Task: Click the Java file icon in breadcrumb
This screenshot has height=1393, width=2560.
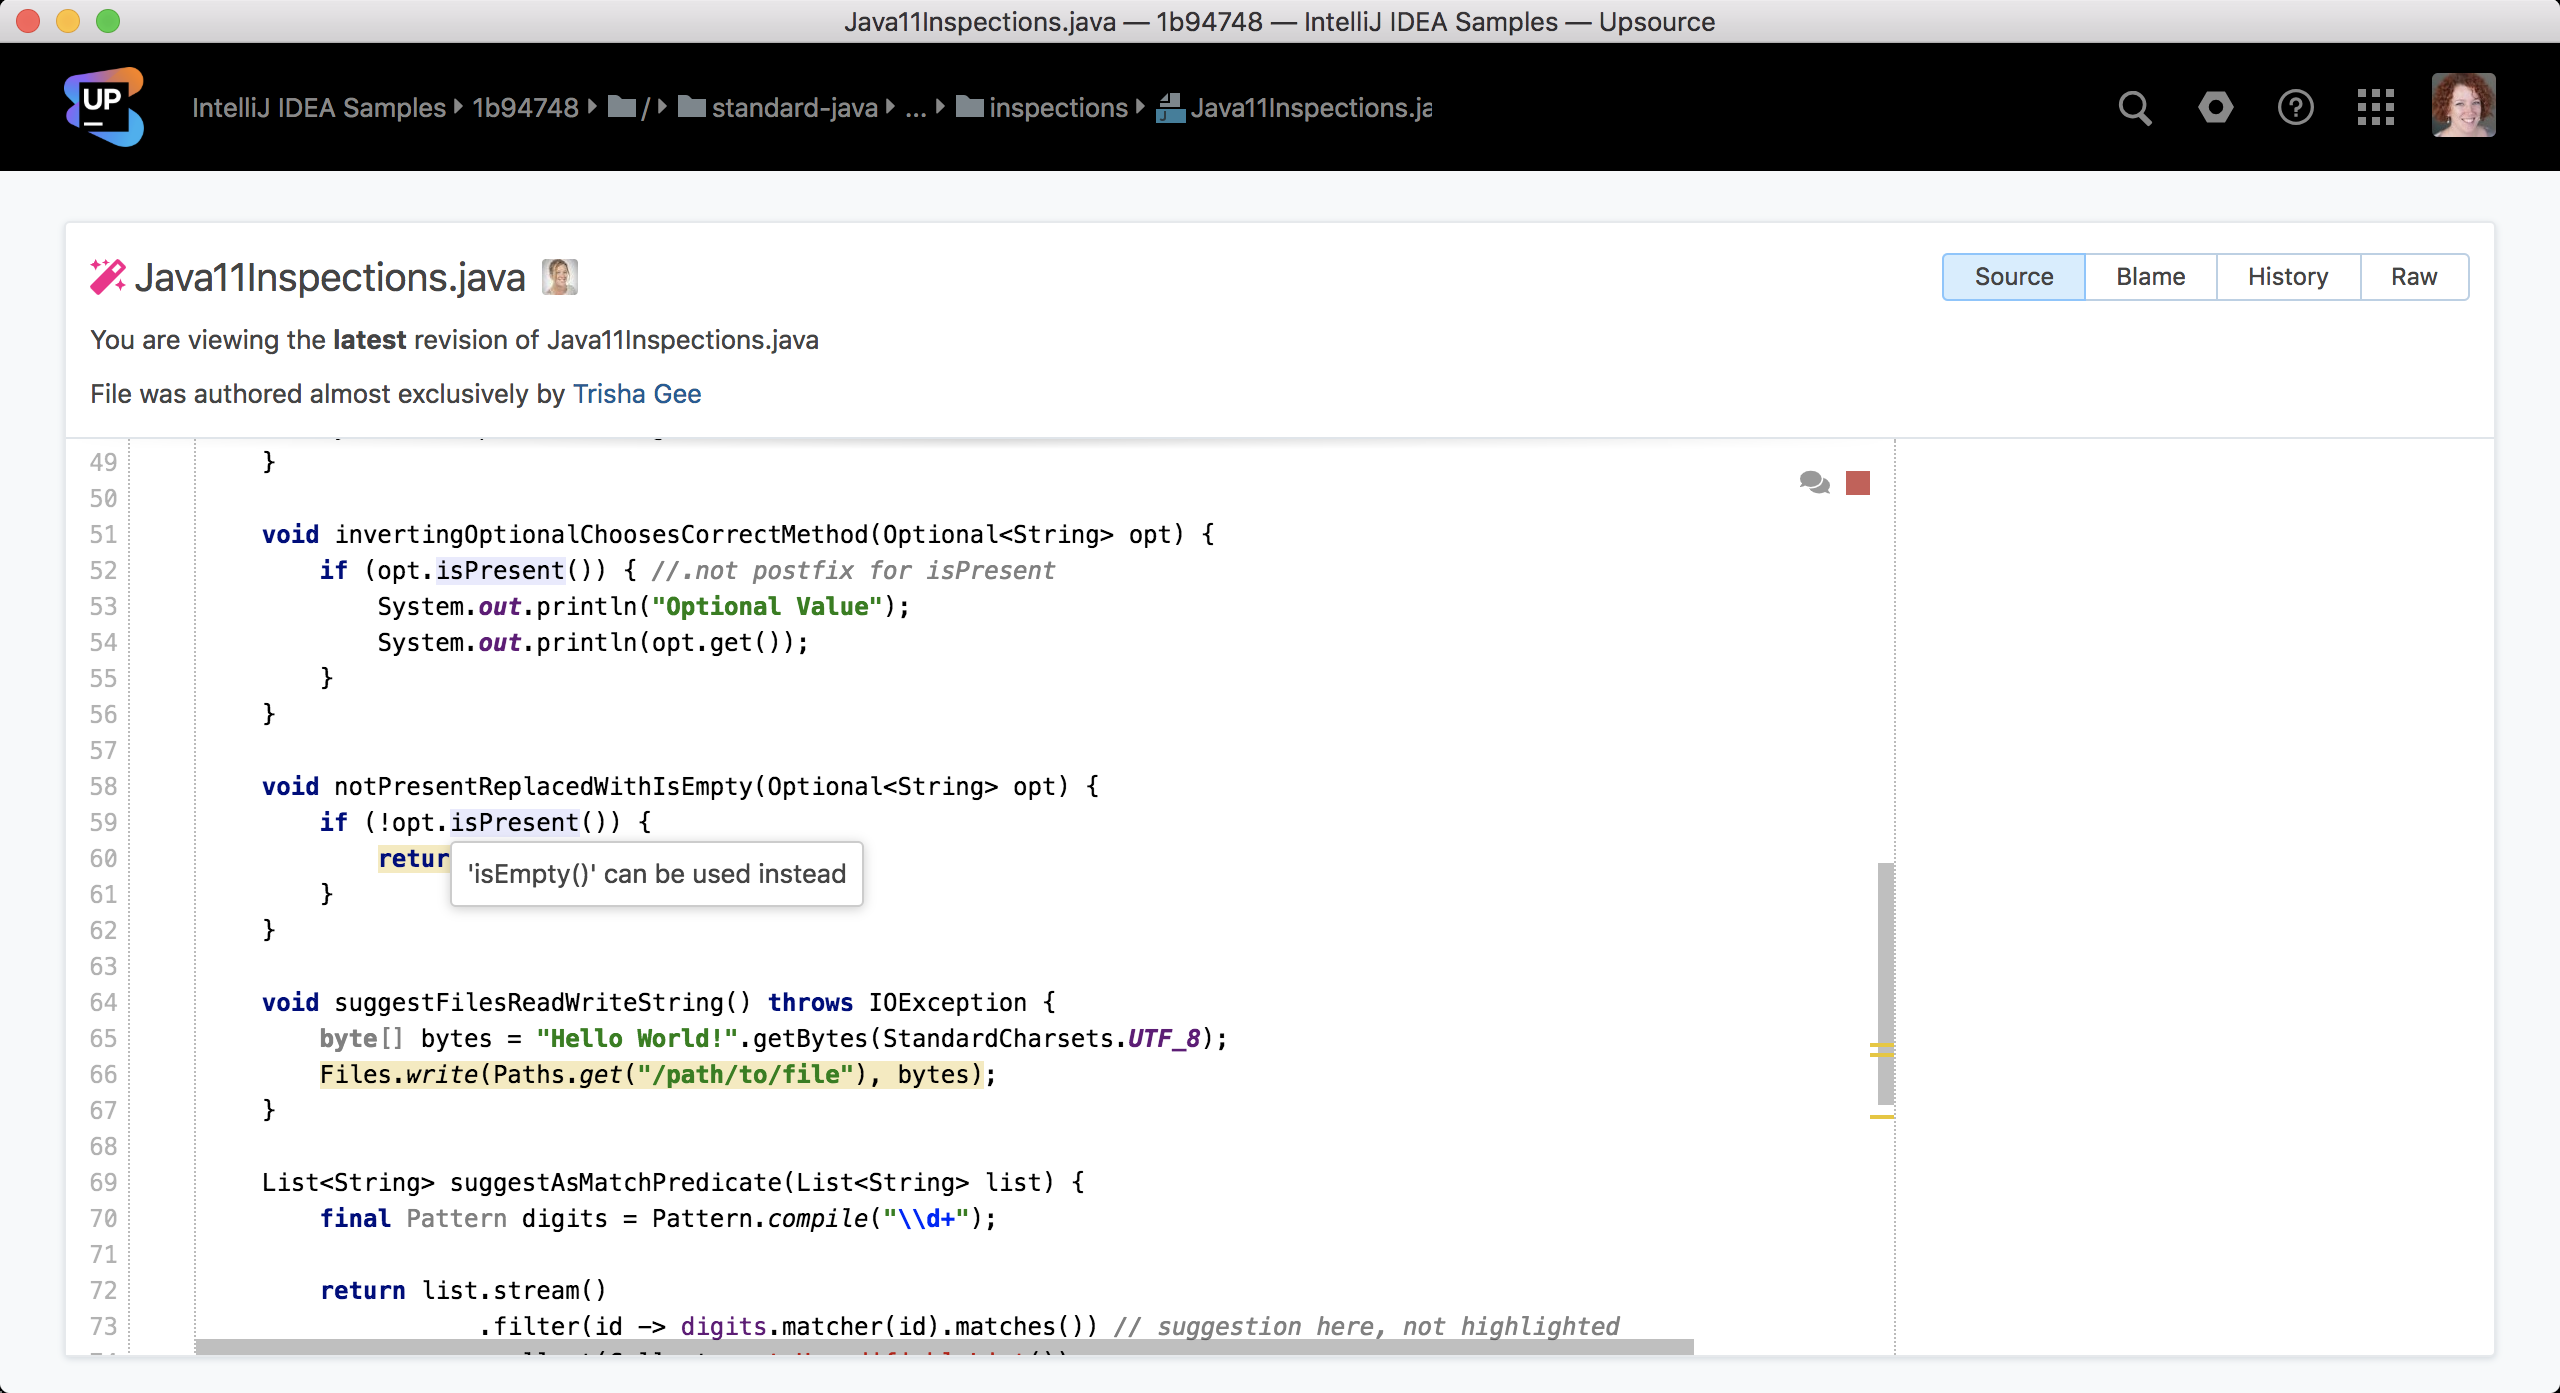Action: coord(1170,107)
